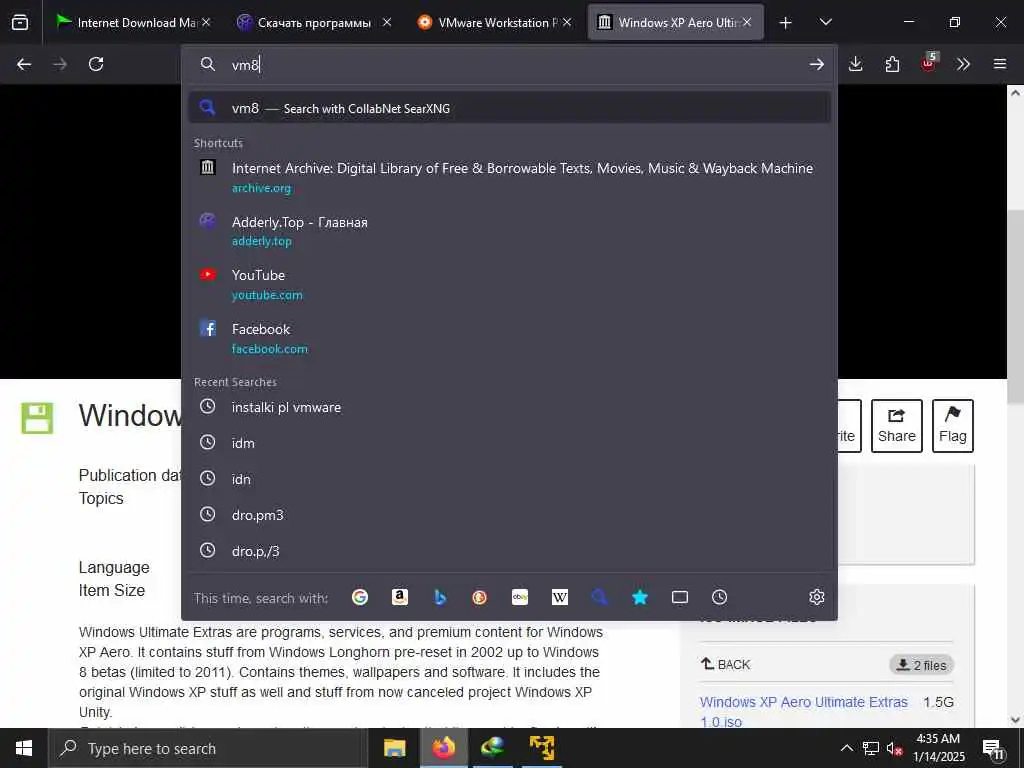Image resolution: width=1024 pixels, height=768 pixels.
Task: Click scrollbar up arrow
Action: pos(1015,93)
